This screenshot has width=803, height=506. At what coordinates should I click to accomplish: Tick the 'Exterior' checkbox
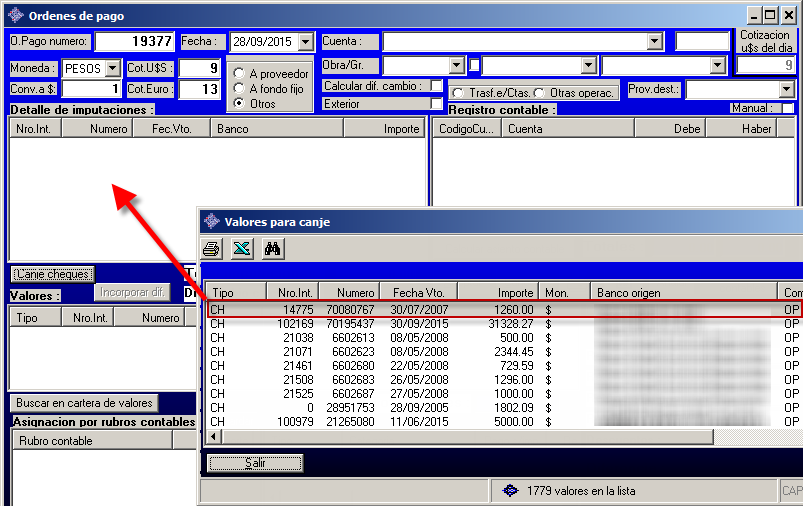click(436, 103)
